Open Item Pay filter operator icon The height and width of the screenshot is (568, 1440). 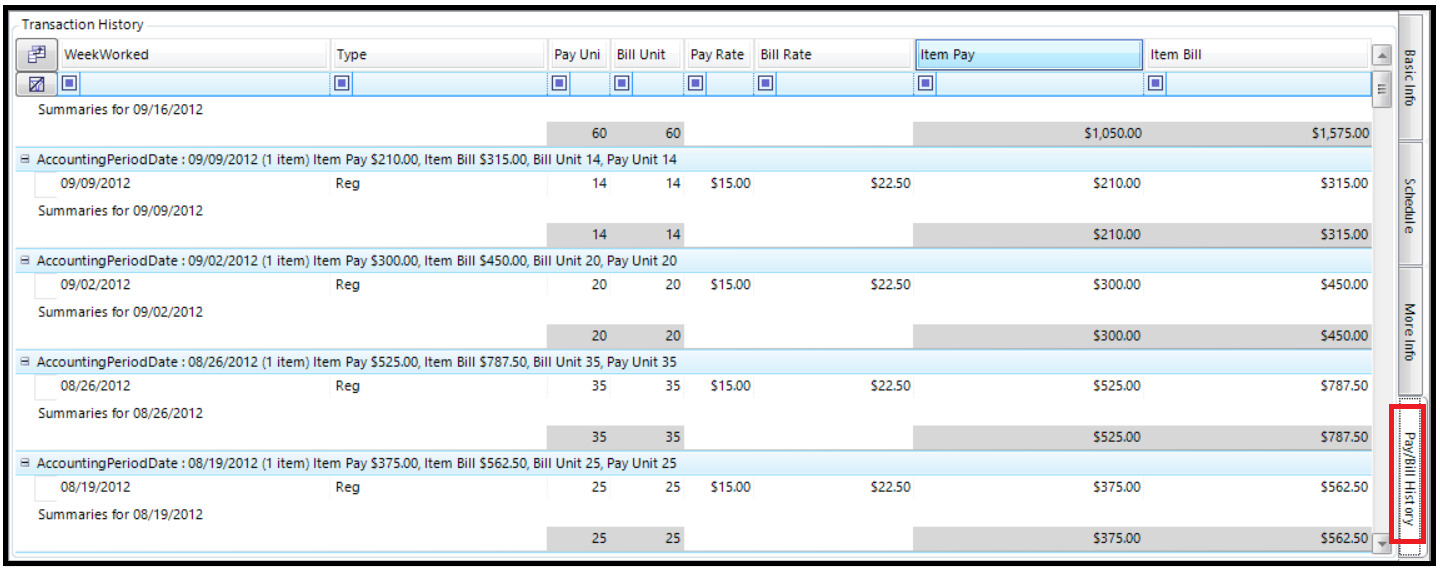coord(925,84)
